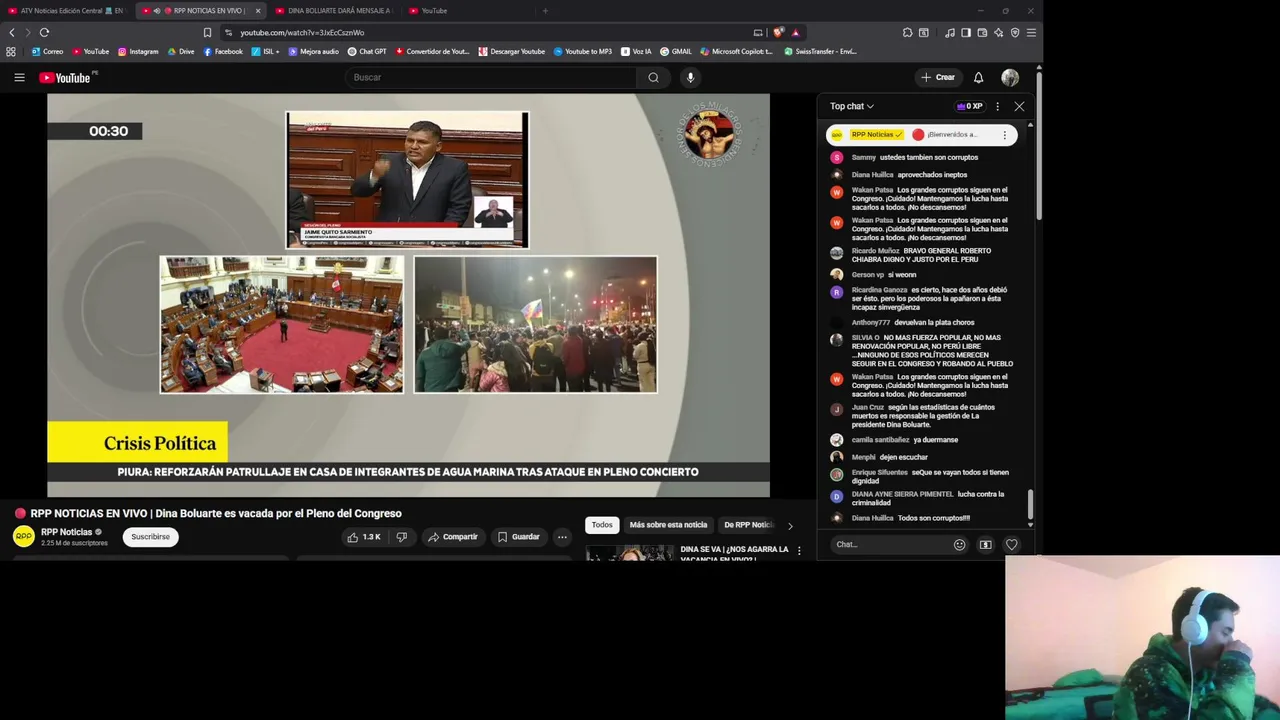Open the browser main menu

point(1031,32)
